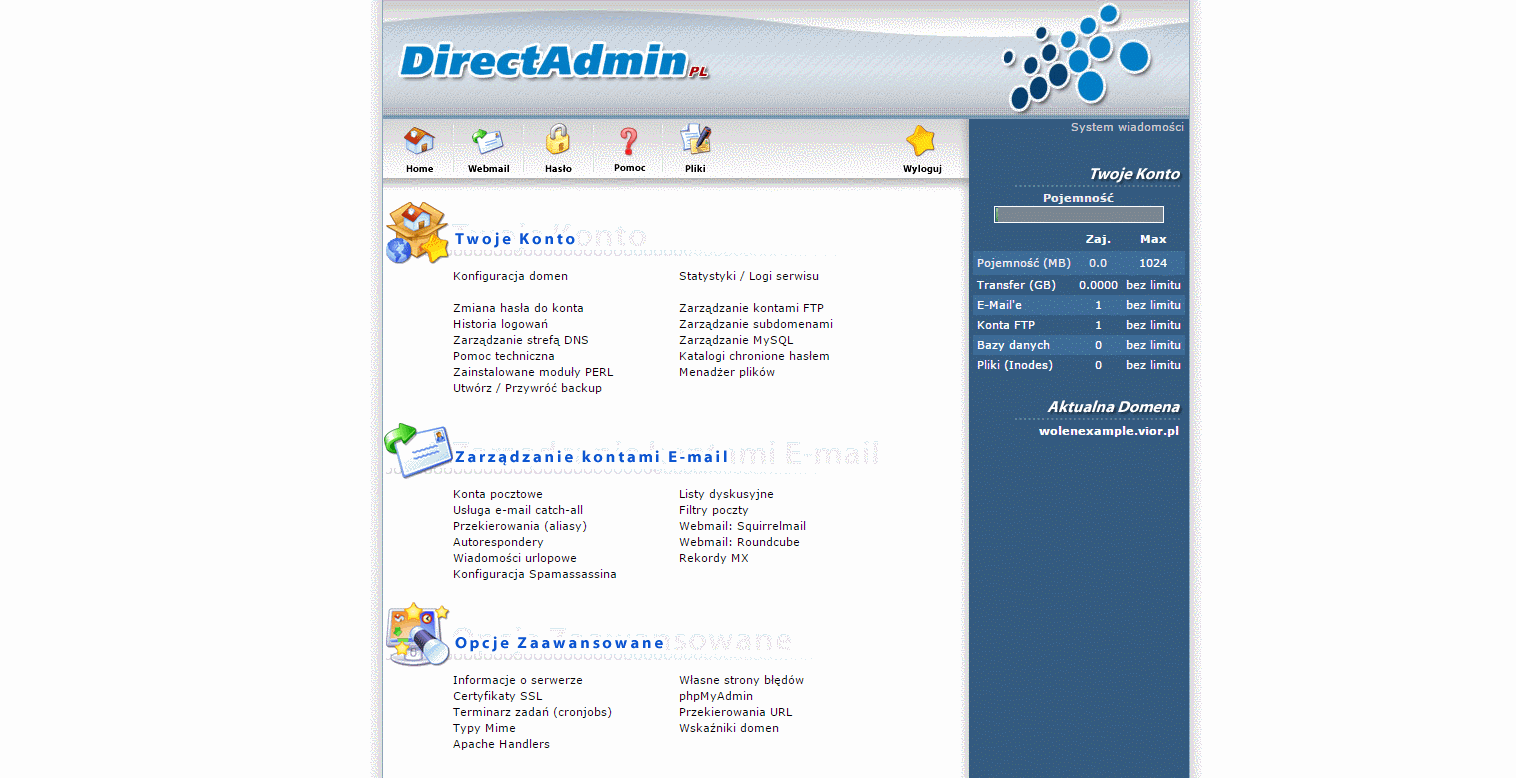Click the Twoje Konto section icon
Viewport: 1516px width, 778px height.
pos(417,233)
